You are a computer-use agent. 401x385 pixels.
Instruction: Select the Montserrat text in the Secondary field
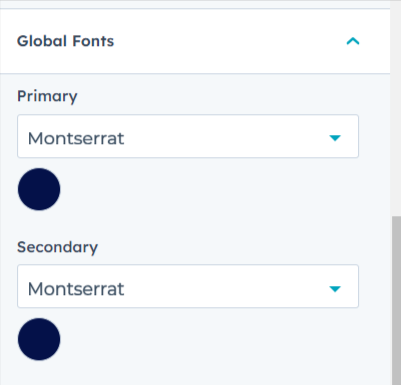(76, 289)
